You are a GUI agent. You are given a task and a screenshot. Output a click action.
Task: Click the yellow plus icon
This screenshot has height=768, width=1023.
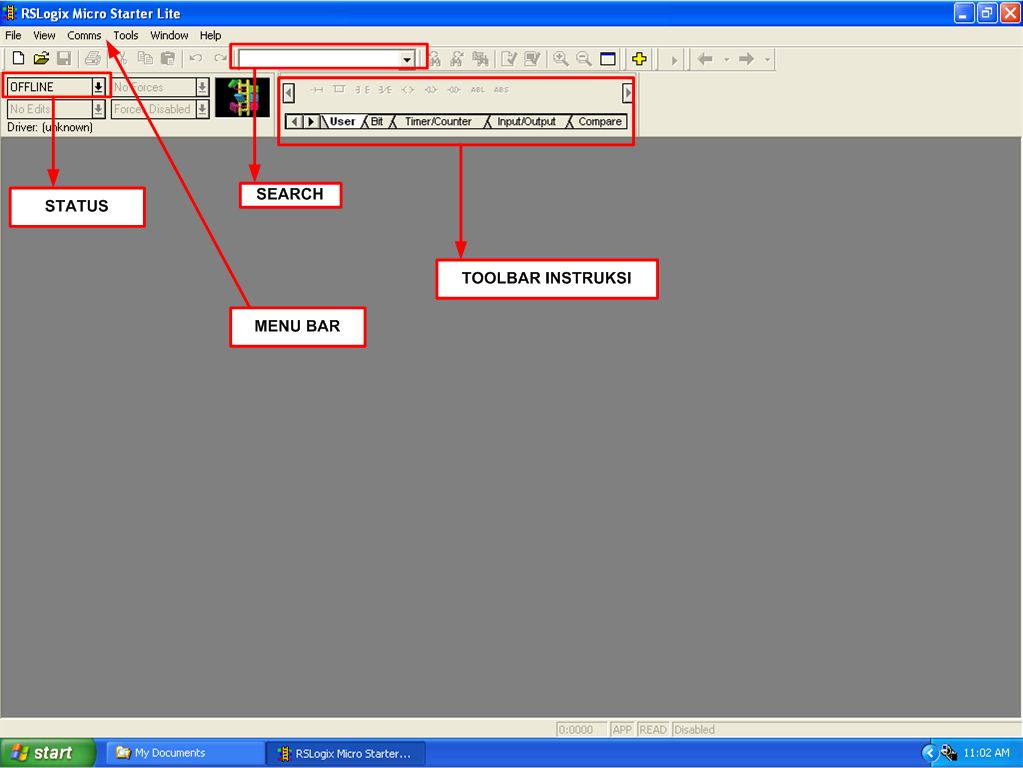[x=639, y=59]
